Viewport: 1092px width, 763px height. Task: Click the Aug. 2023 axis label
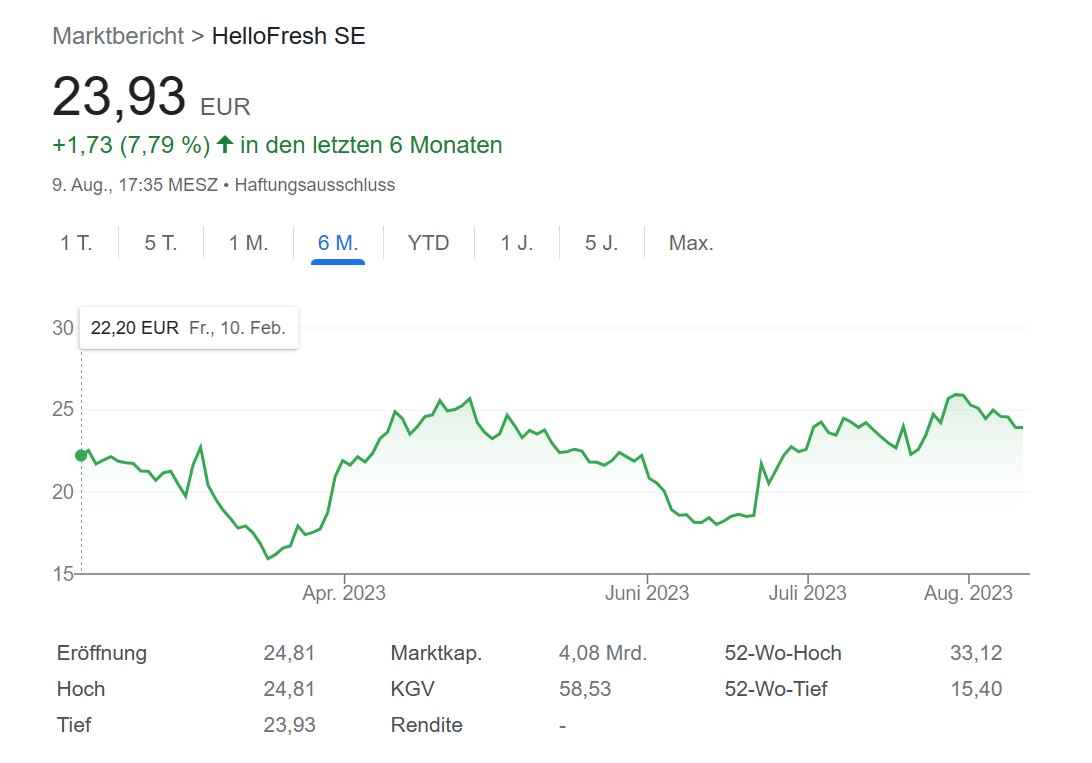pos(968,593)
